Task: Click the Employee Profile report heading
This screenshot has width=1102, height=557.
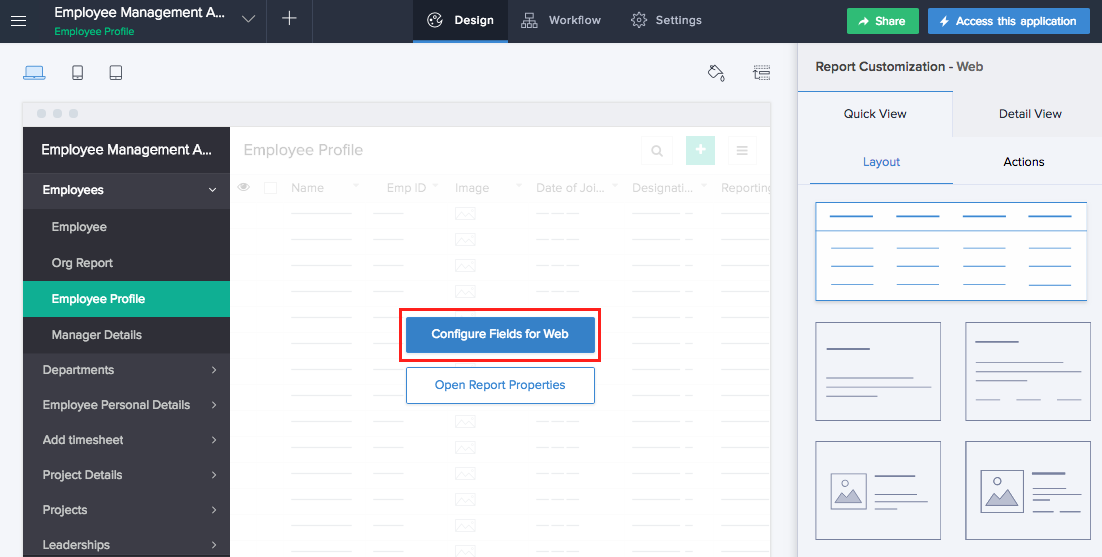Action: 303,150
